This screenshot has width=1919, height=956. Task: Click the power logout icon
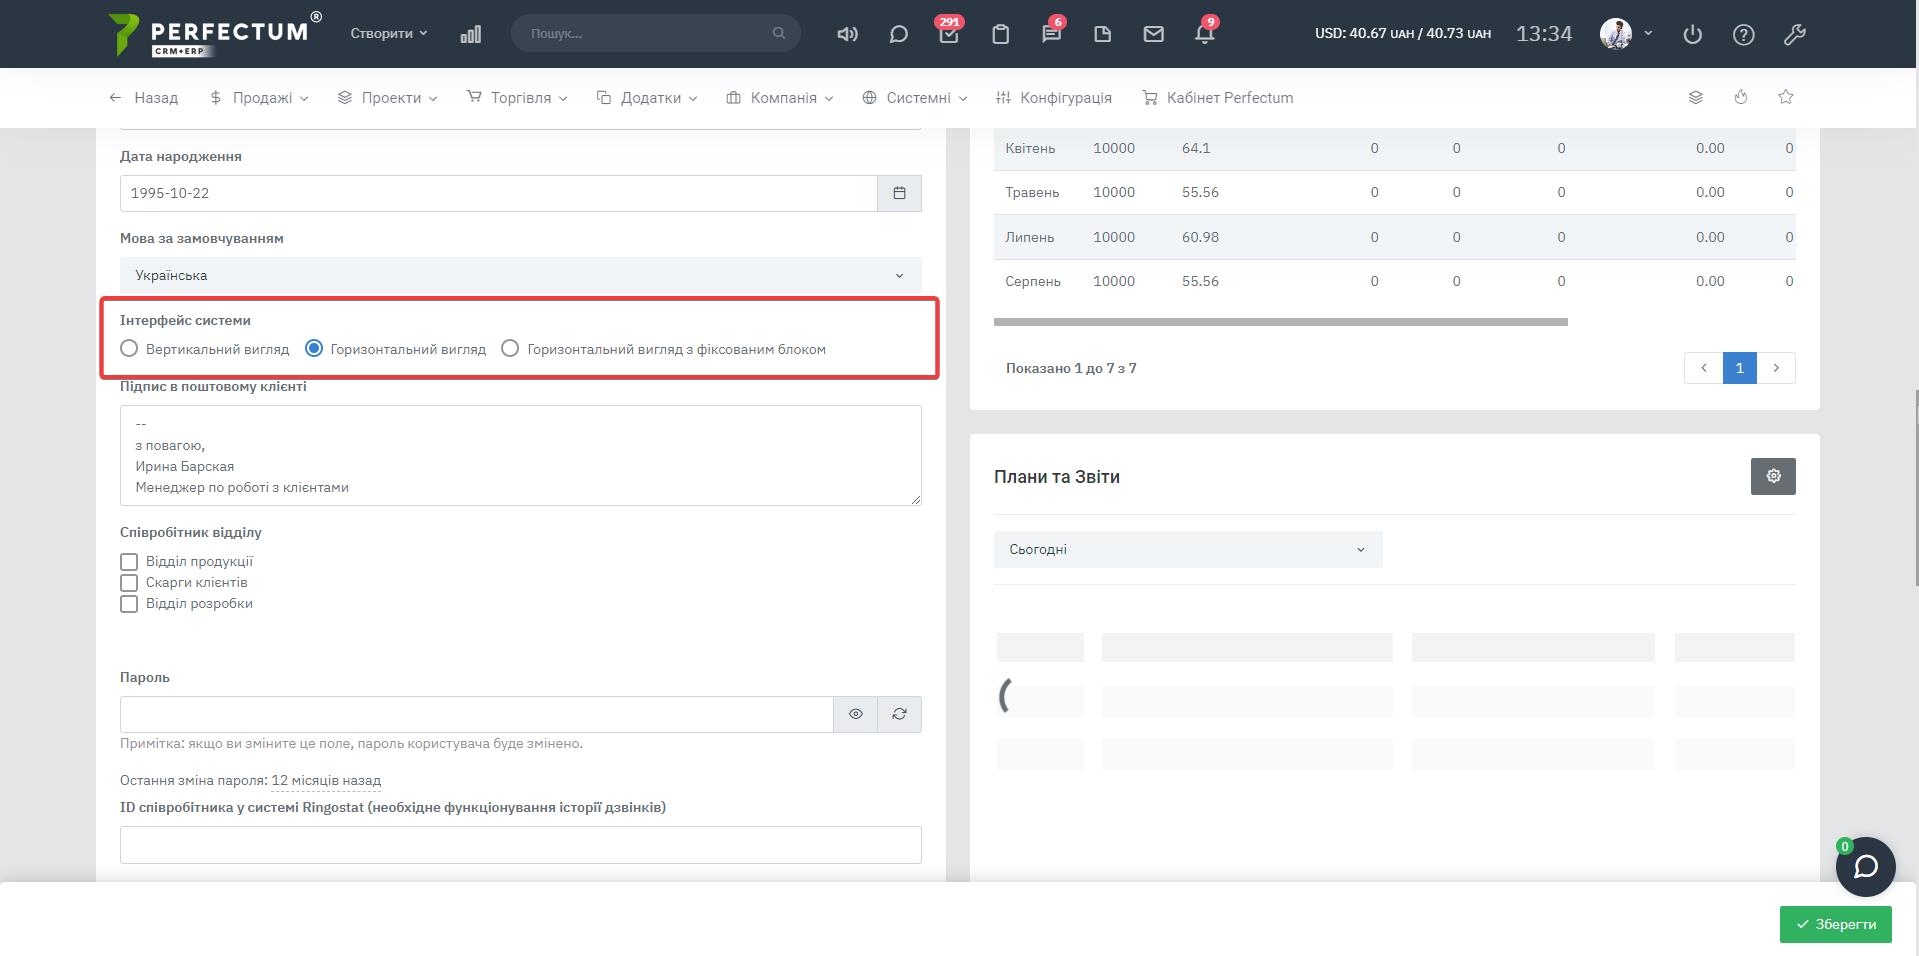tap(1692, 34)
